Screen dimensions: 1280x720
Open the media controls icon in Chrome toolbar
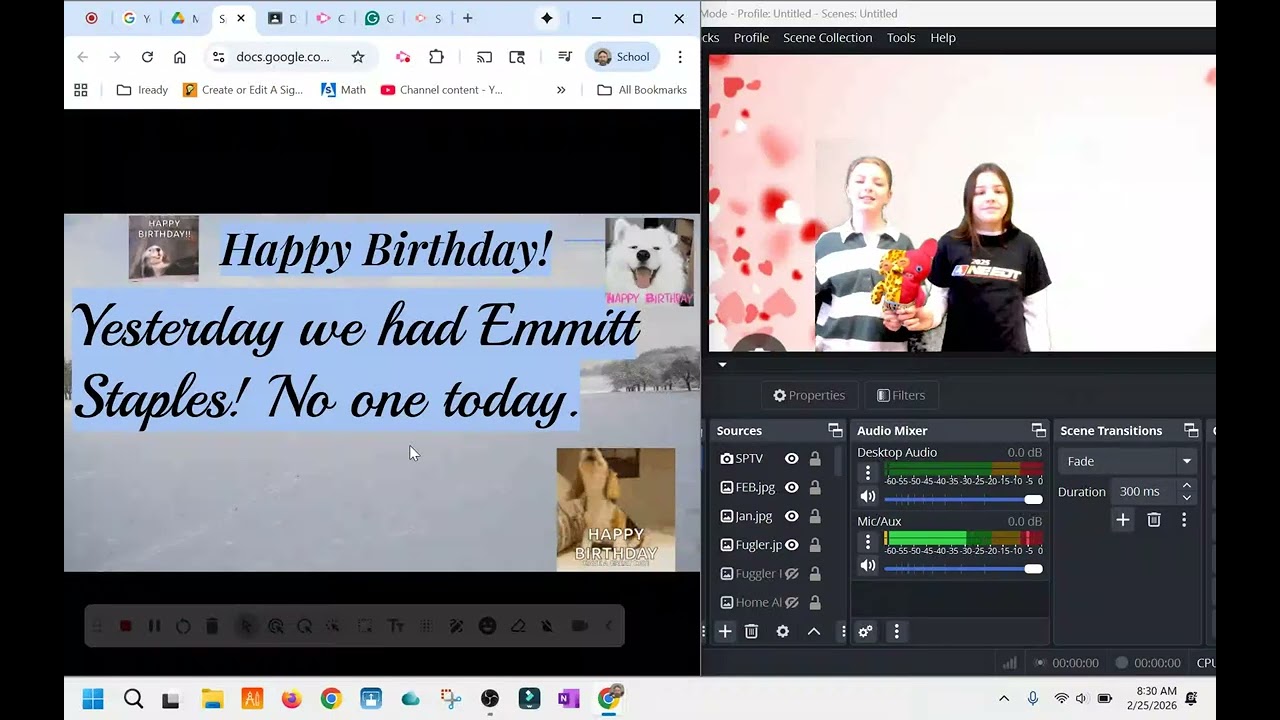pos(565,57)
